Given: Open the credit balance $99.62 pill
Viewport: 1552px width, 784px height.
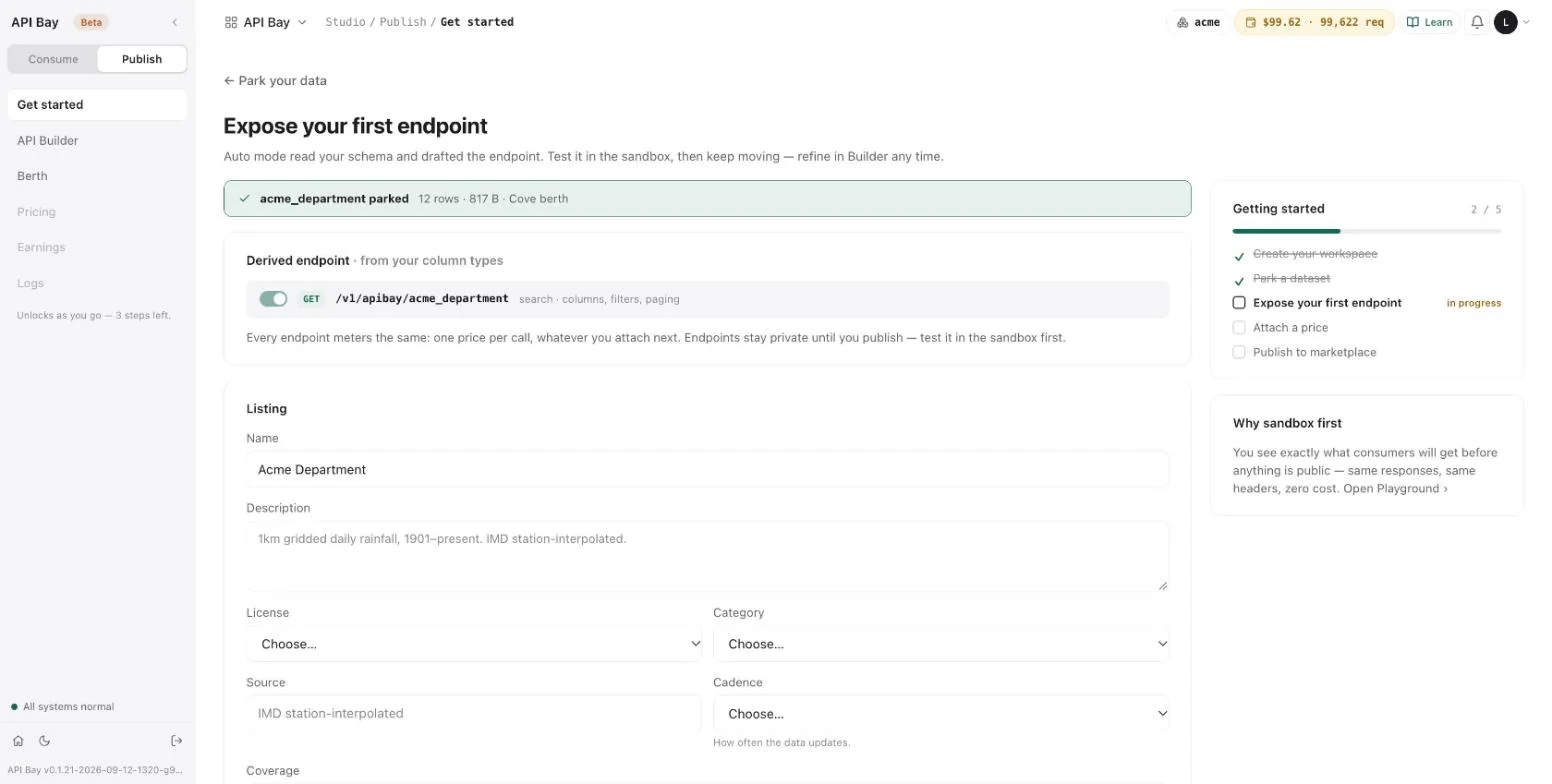Looking at the screenshot, I should pos(1314,22).
